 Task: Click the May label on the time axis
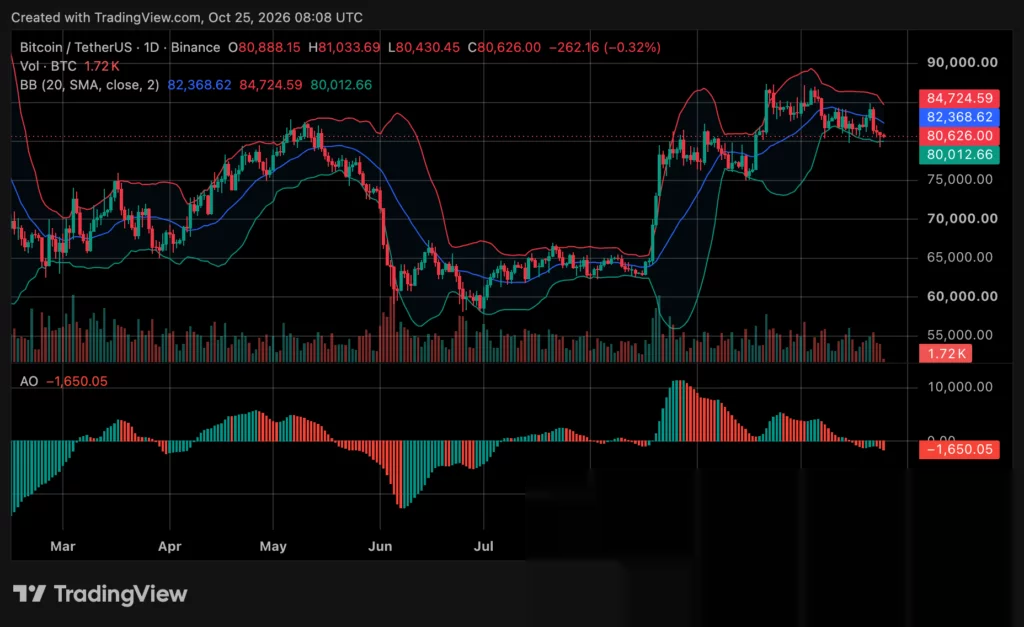click(x=273, y=547)
